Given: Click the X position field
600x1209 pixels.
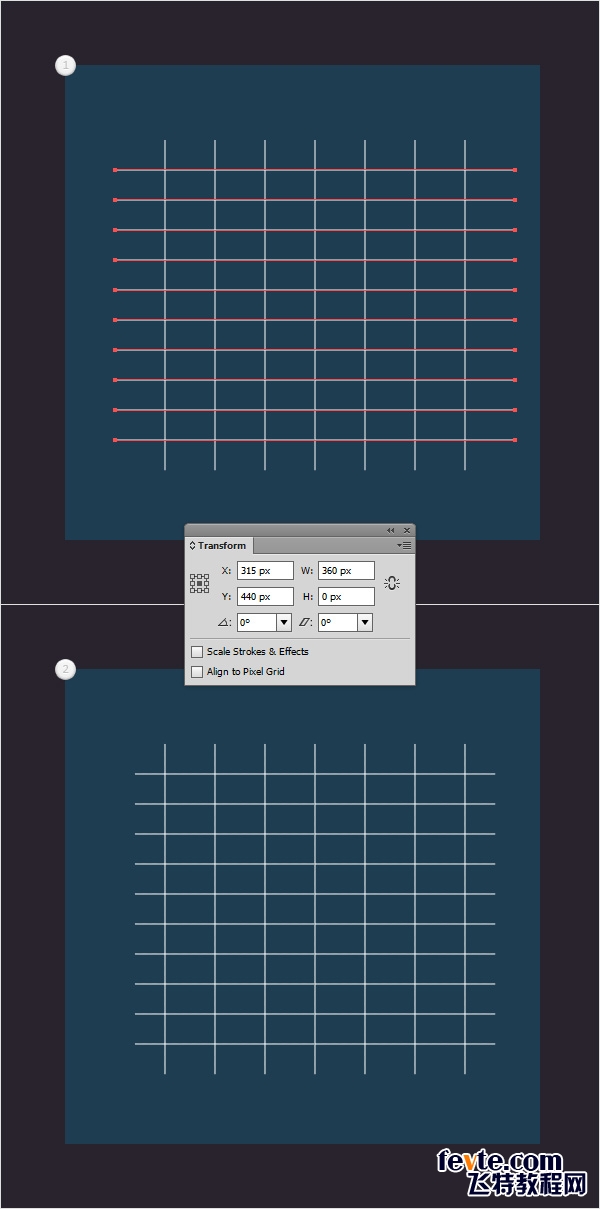Looking at the screenshot, I should click(265, 571).
